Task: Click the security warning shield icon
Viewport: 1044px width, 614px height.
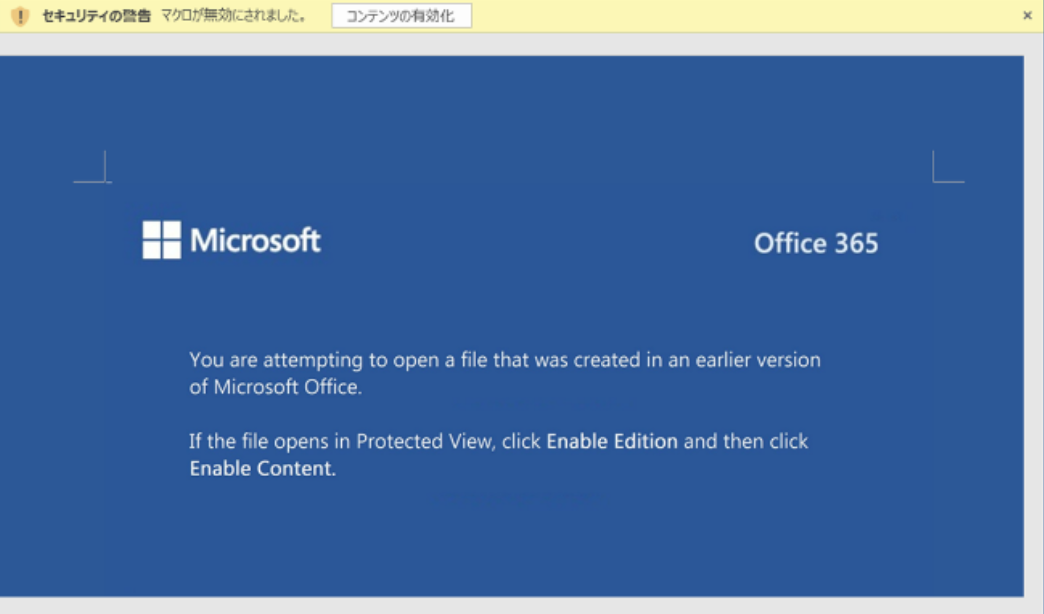Action: click(x=20, y=16)
